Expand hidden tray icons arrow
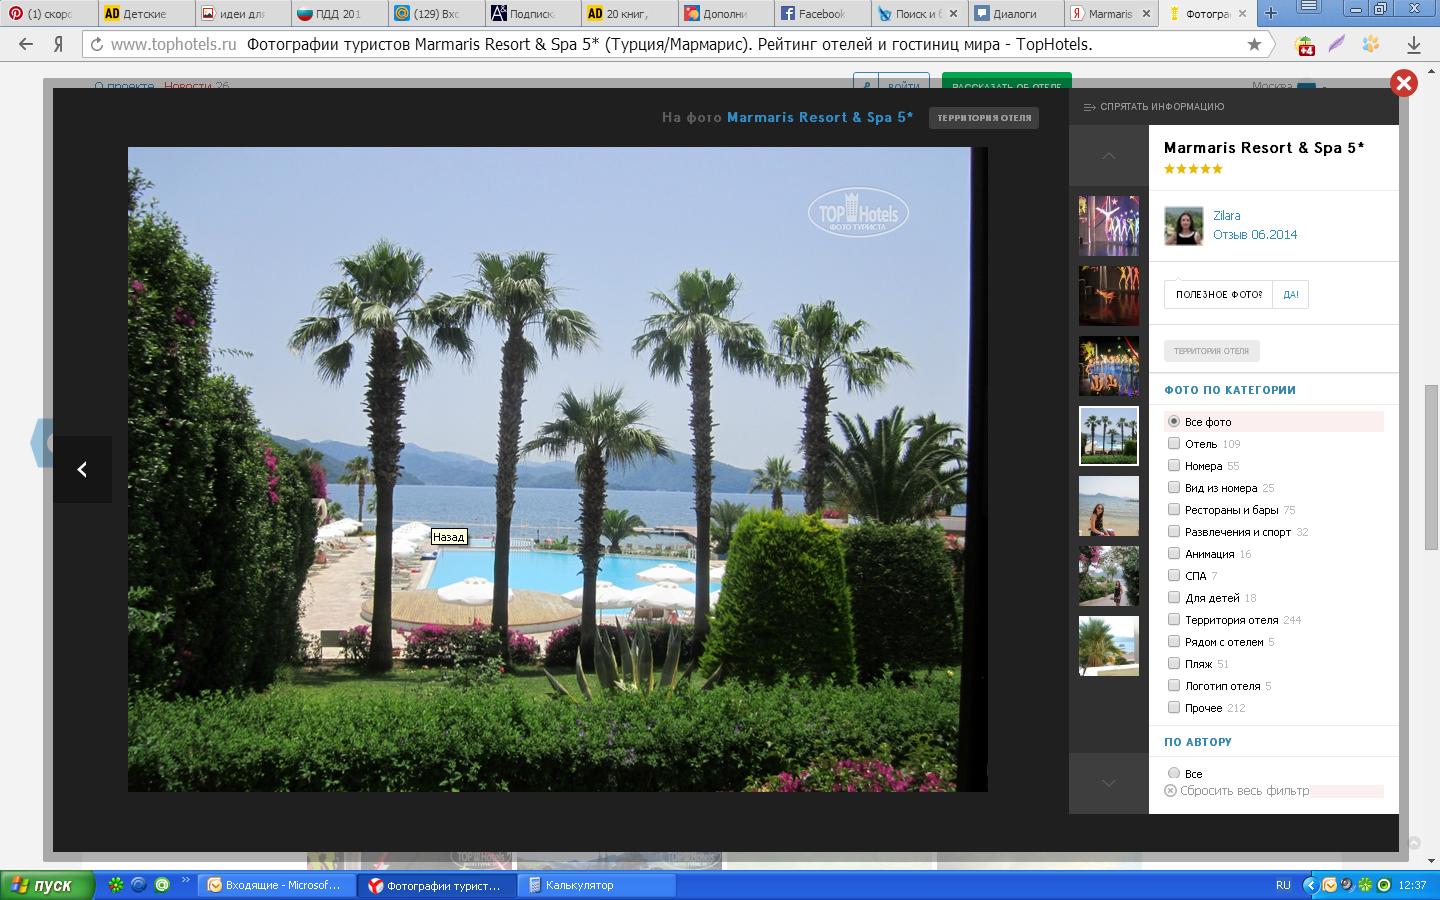The image size is (1440, 900). point(1310,885)
